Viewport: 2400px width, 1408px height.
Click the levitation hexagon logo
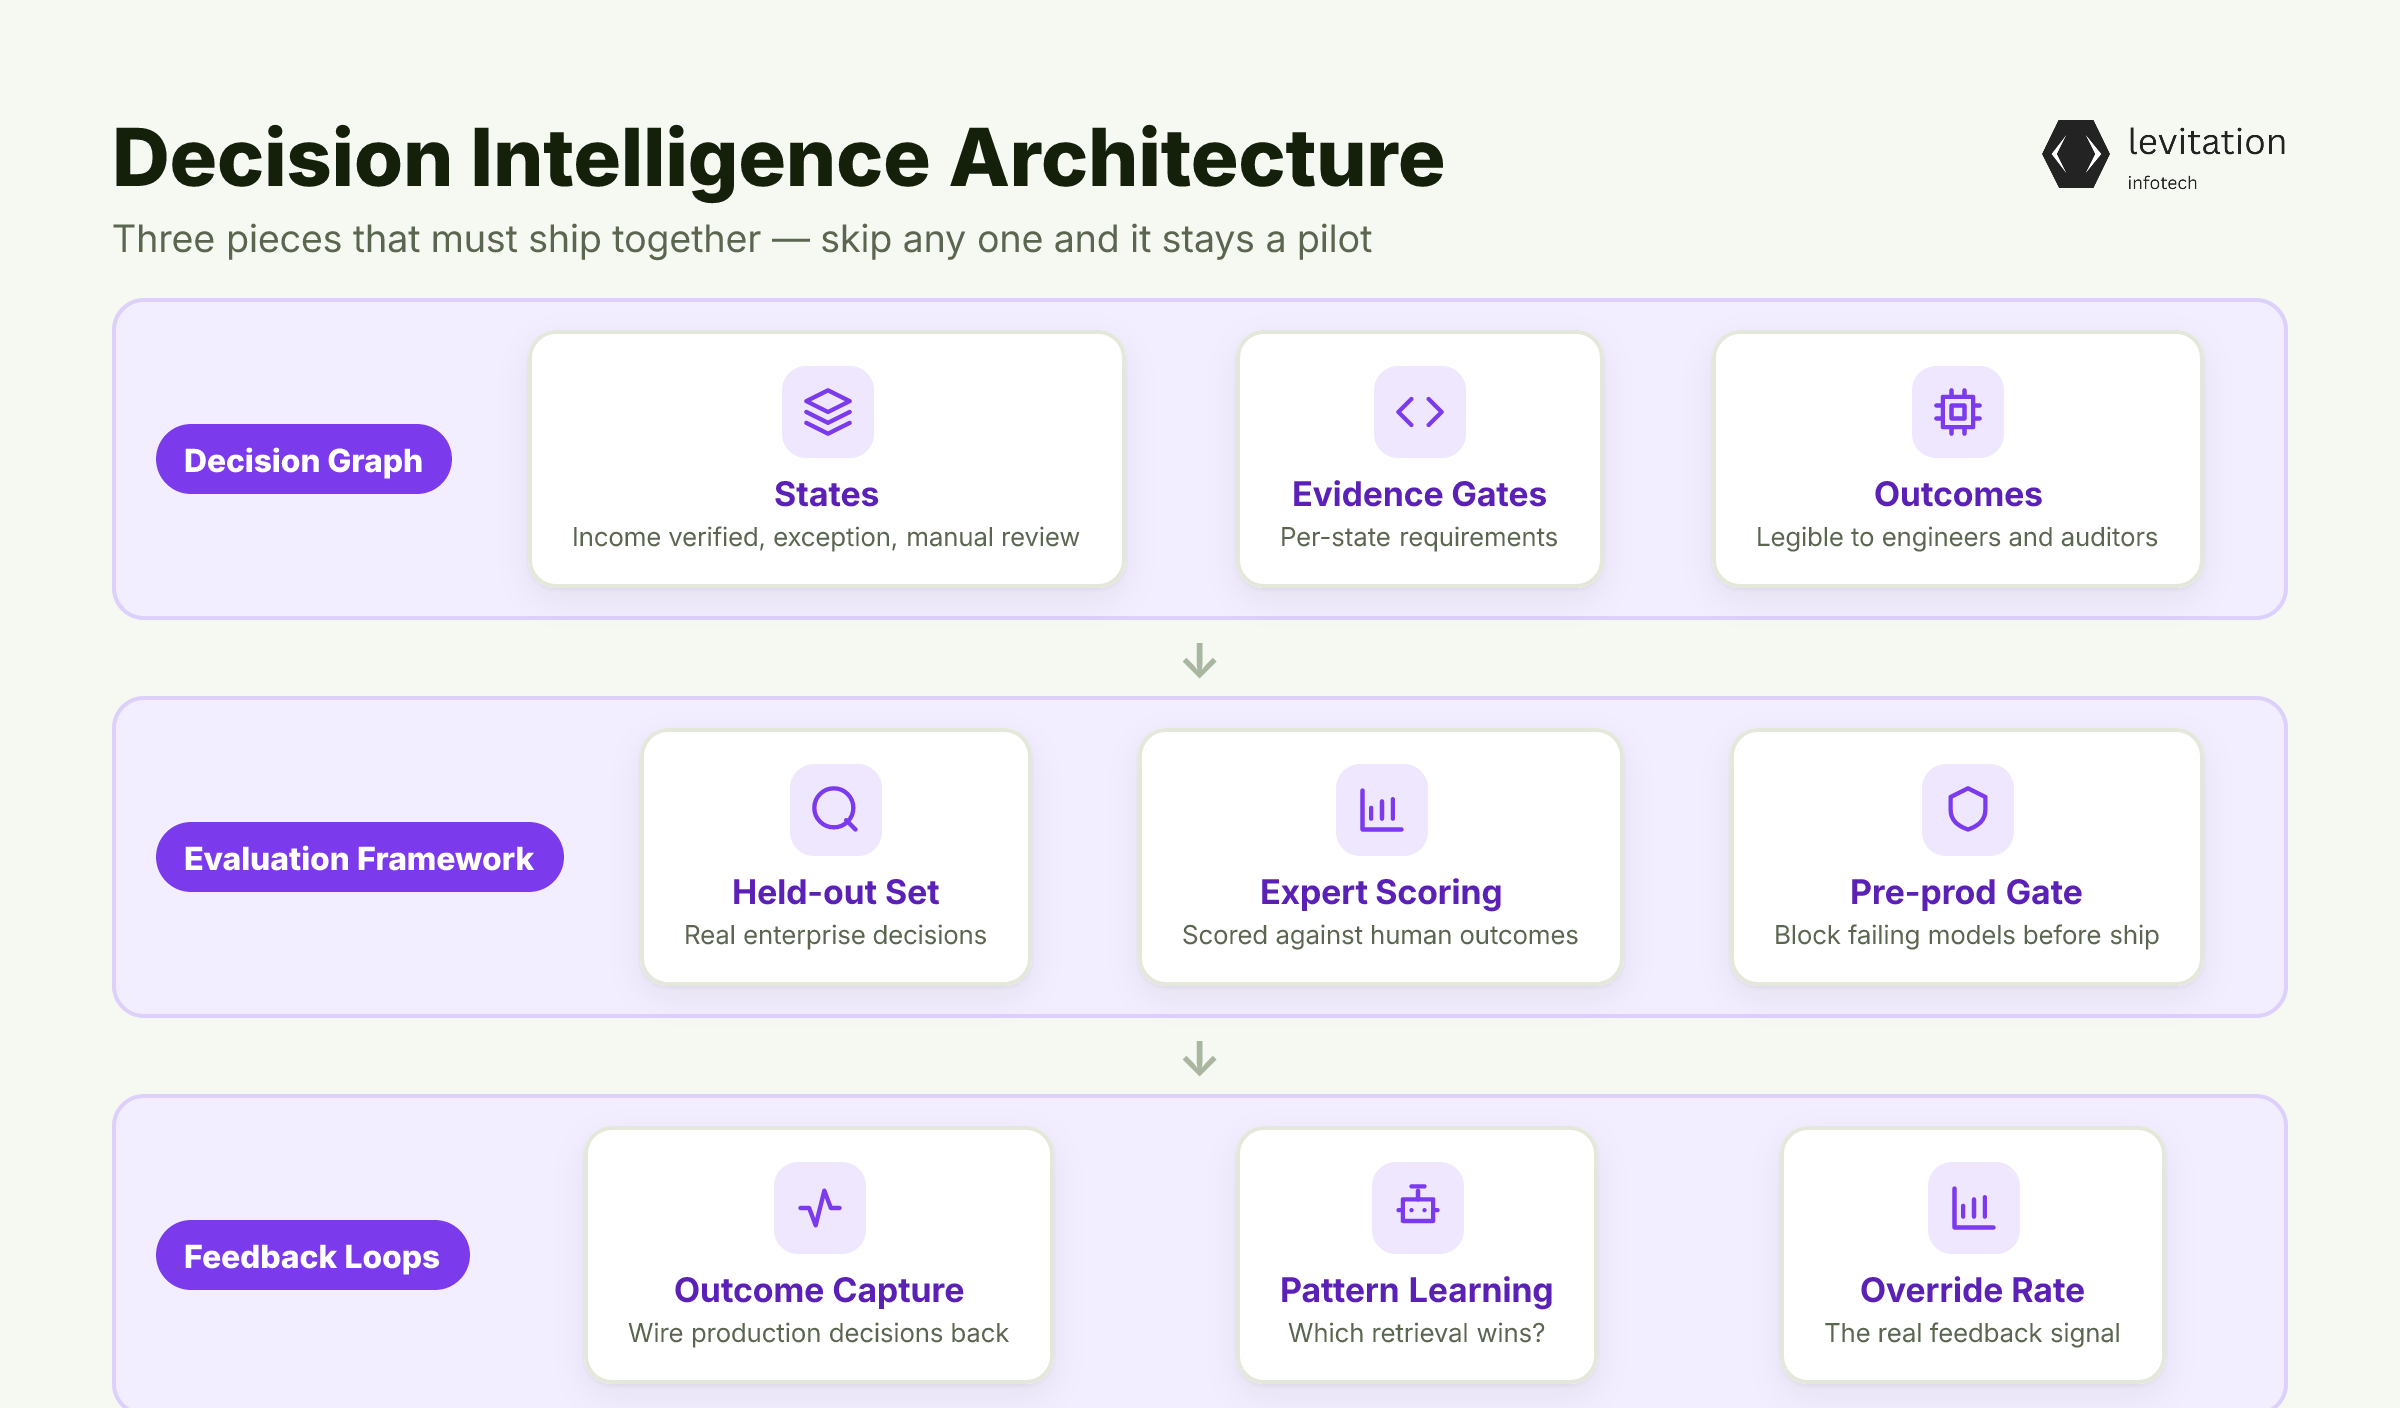[x=2076, y=154]
